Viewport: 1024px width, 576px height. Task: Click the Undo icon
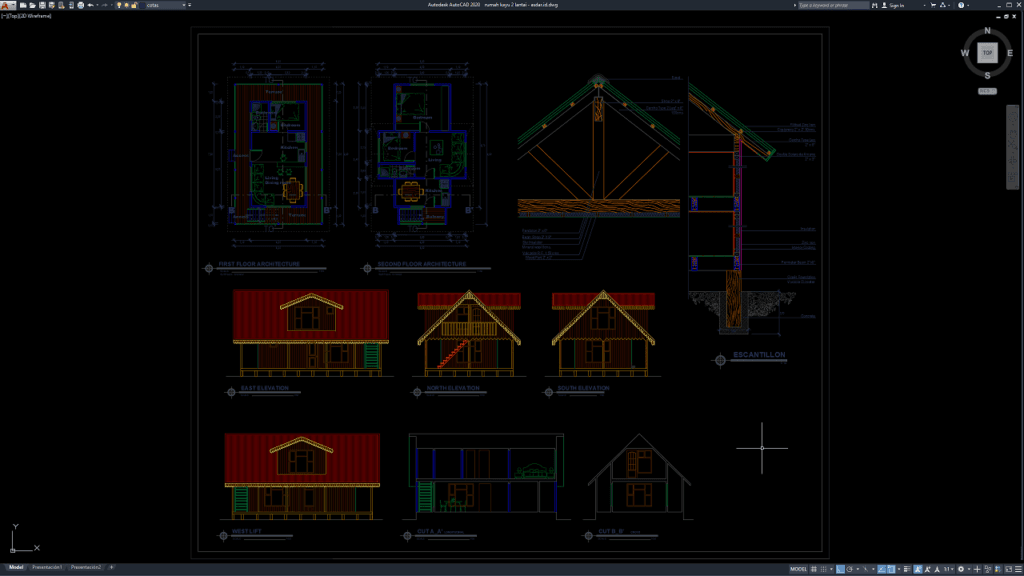pos(90,5)
